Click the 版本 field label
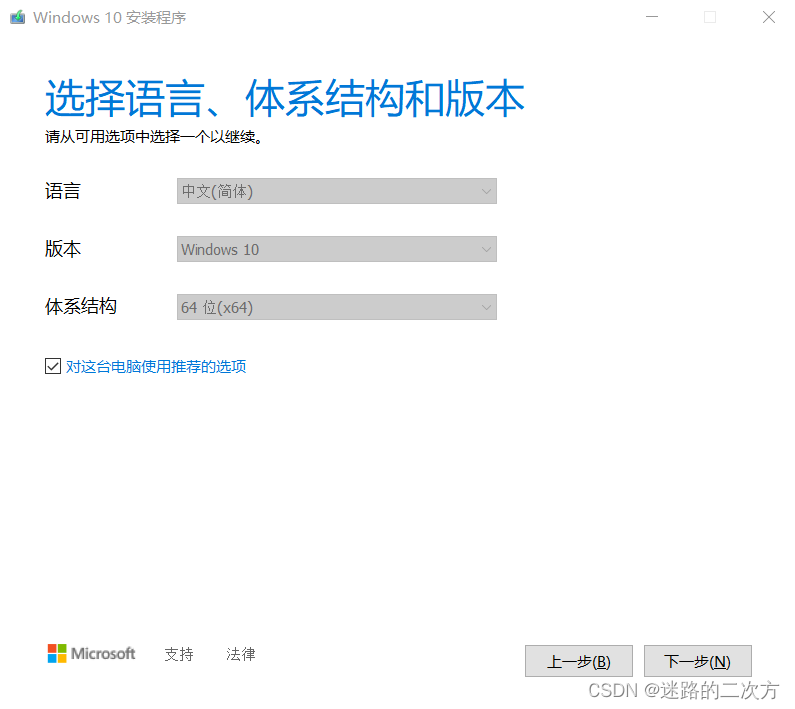The height and width of the screenshot is (709, 795). tap(63, 249)
